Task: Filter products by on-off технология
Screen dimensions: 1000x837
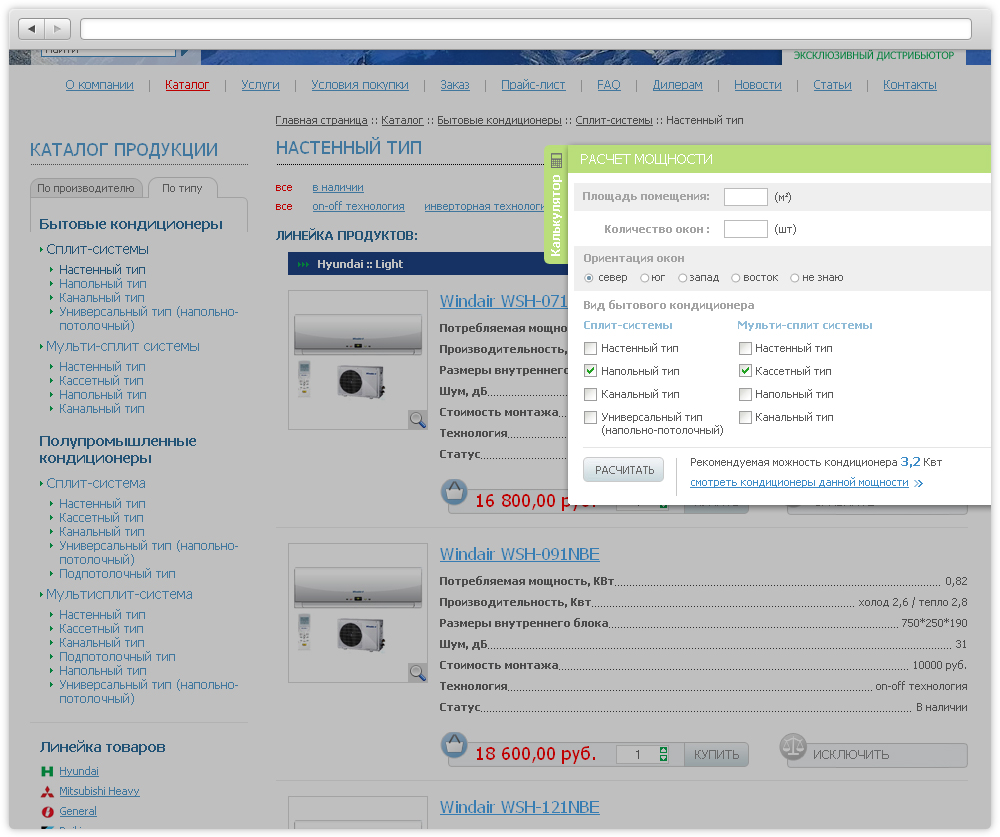Action: tap(358, 207)
